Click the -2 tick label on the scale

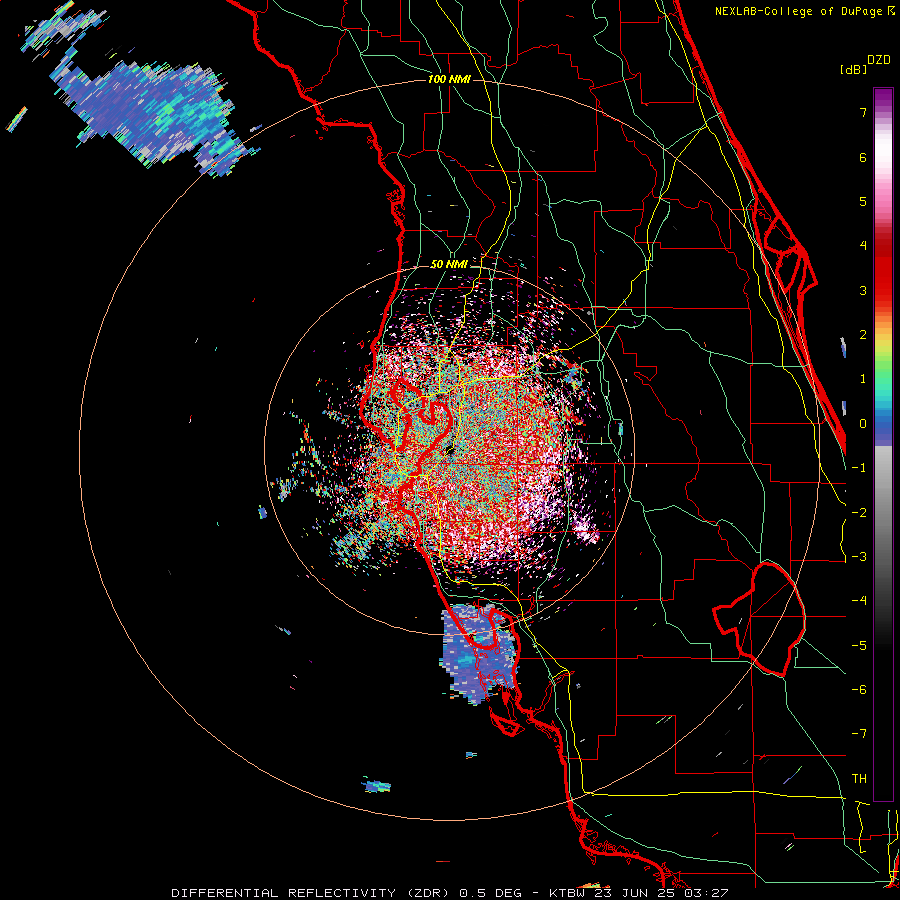859,513
